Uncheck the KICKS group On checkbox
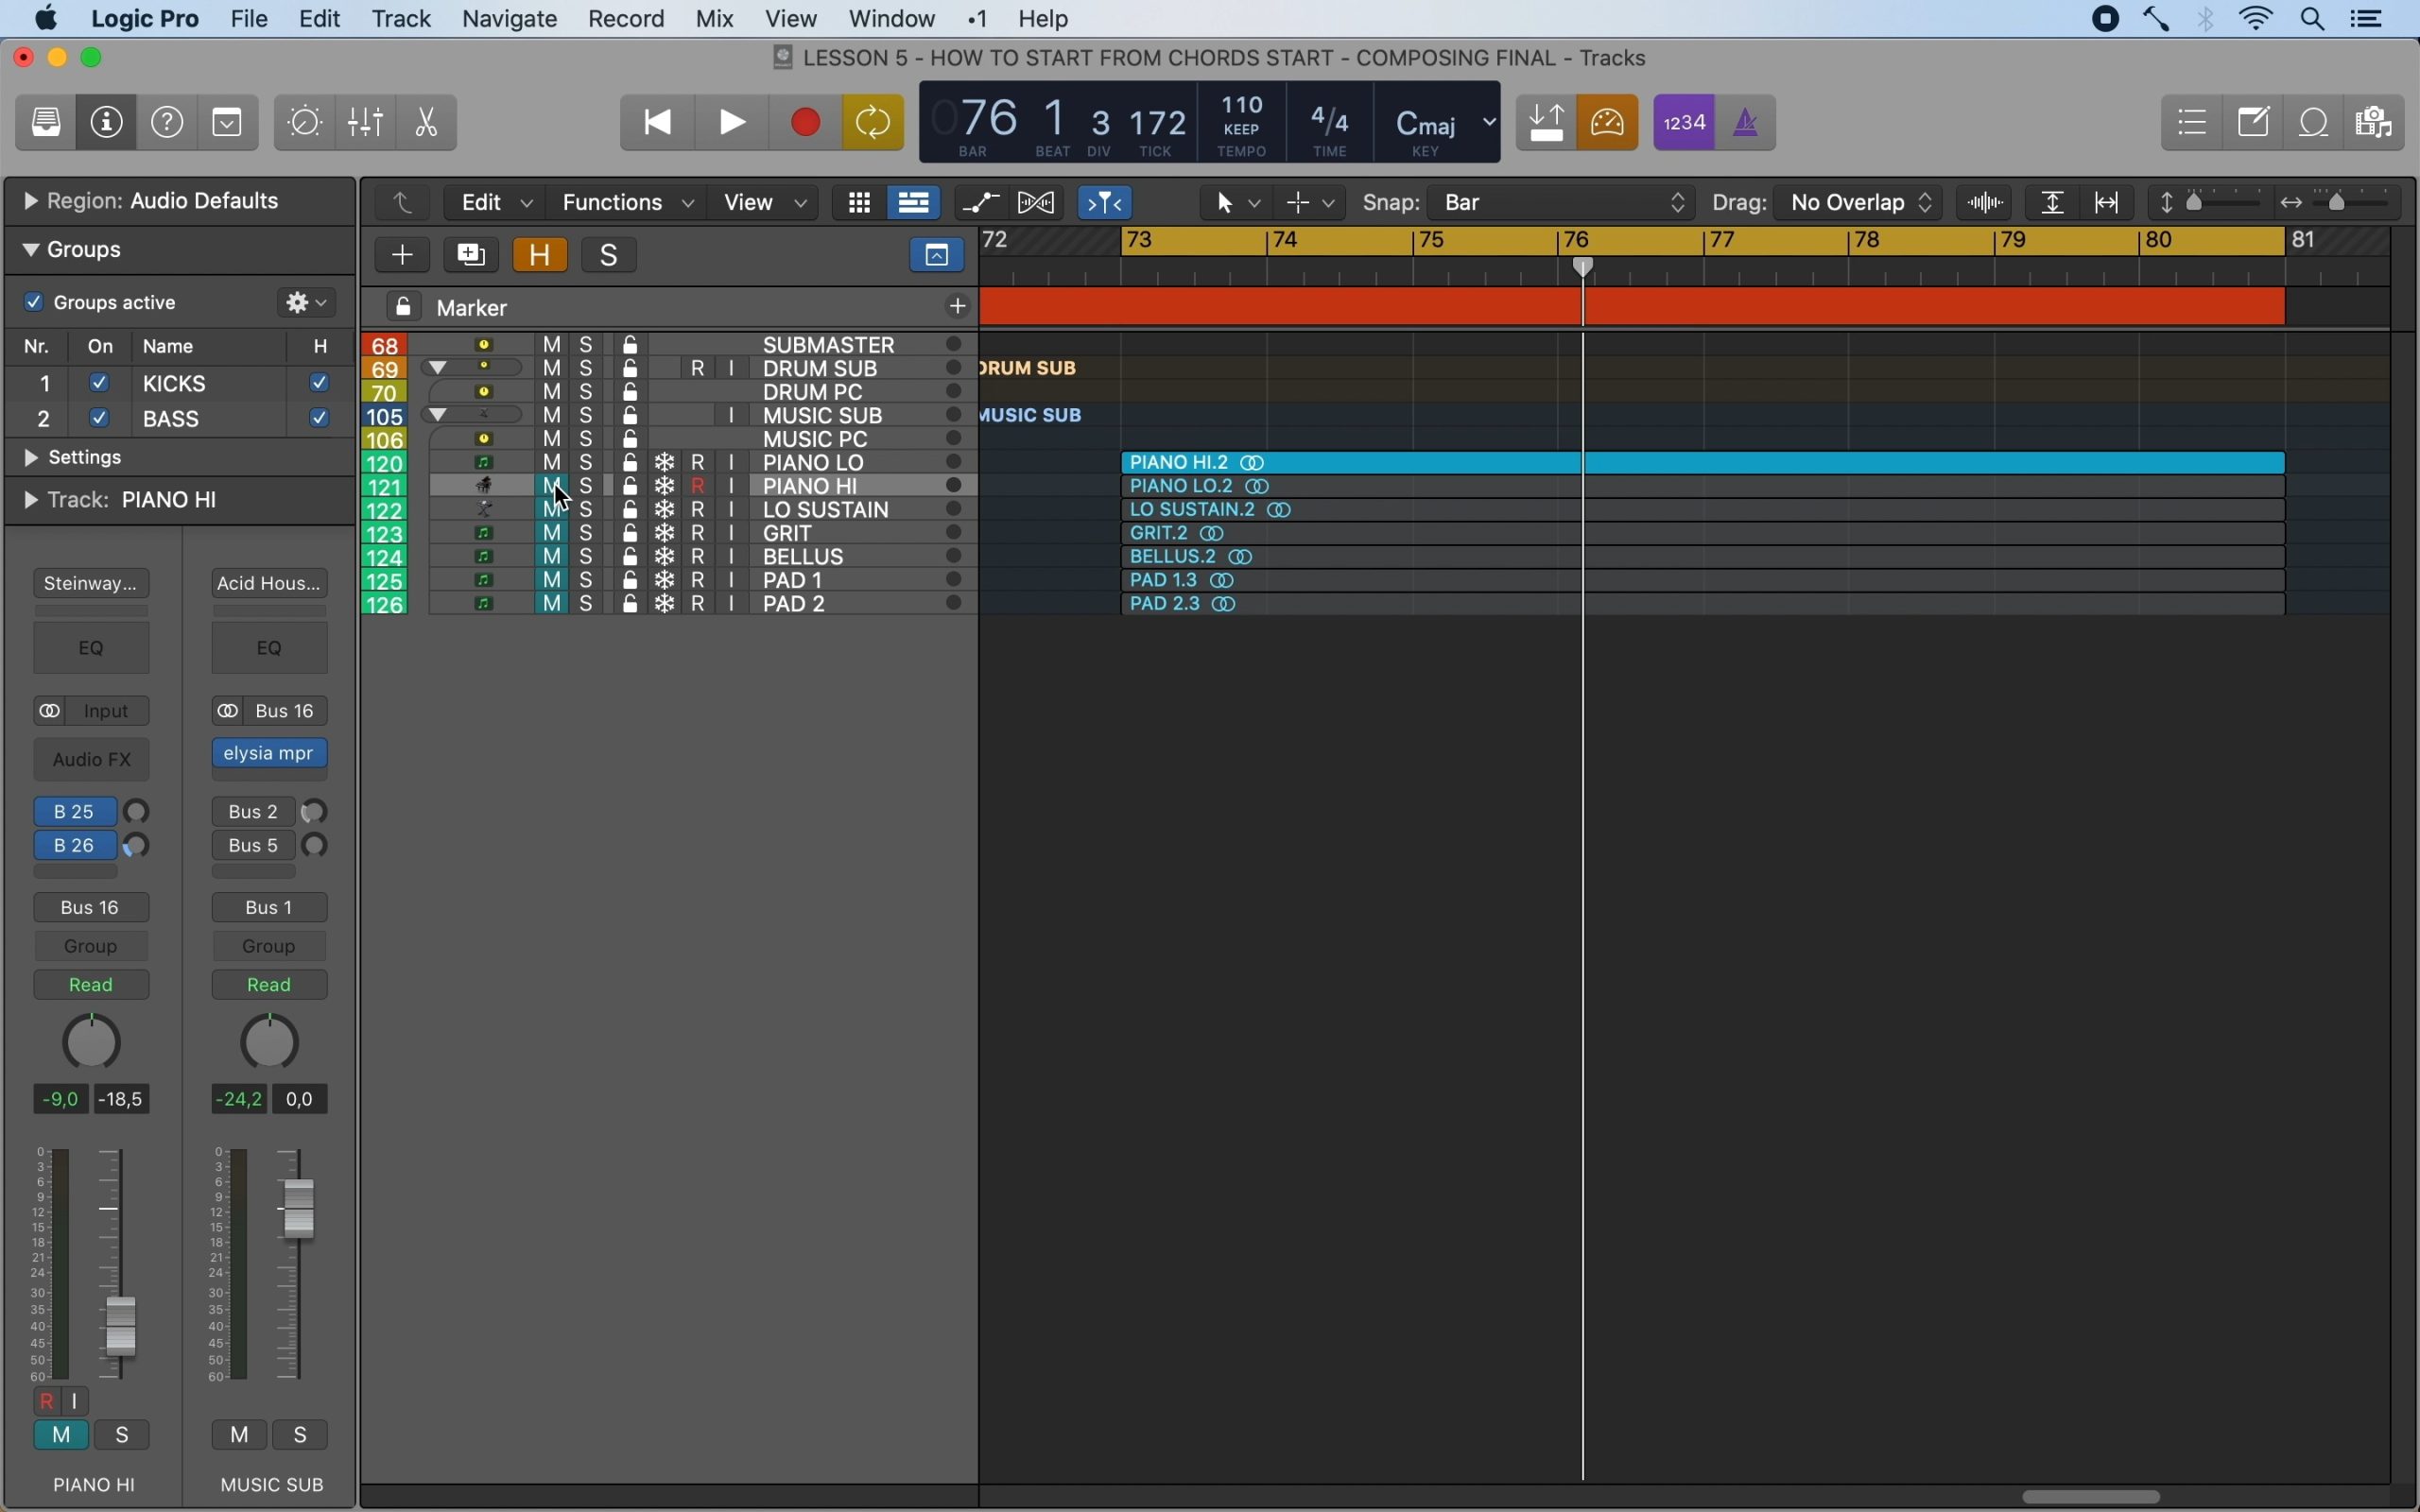This screenshot has height=1512, width=2420. point(99,383)
